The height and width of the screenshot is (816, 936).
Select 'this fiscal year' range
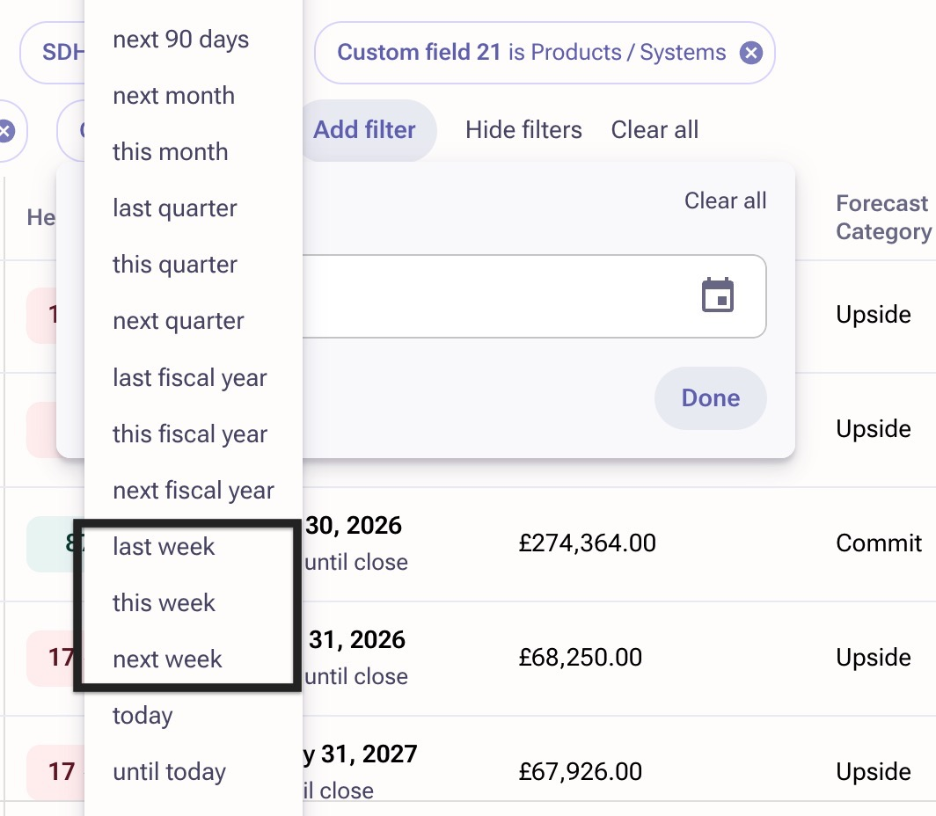[190, 434]
